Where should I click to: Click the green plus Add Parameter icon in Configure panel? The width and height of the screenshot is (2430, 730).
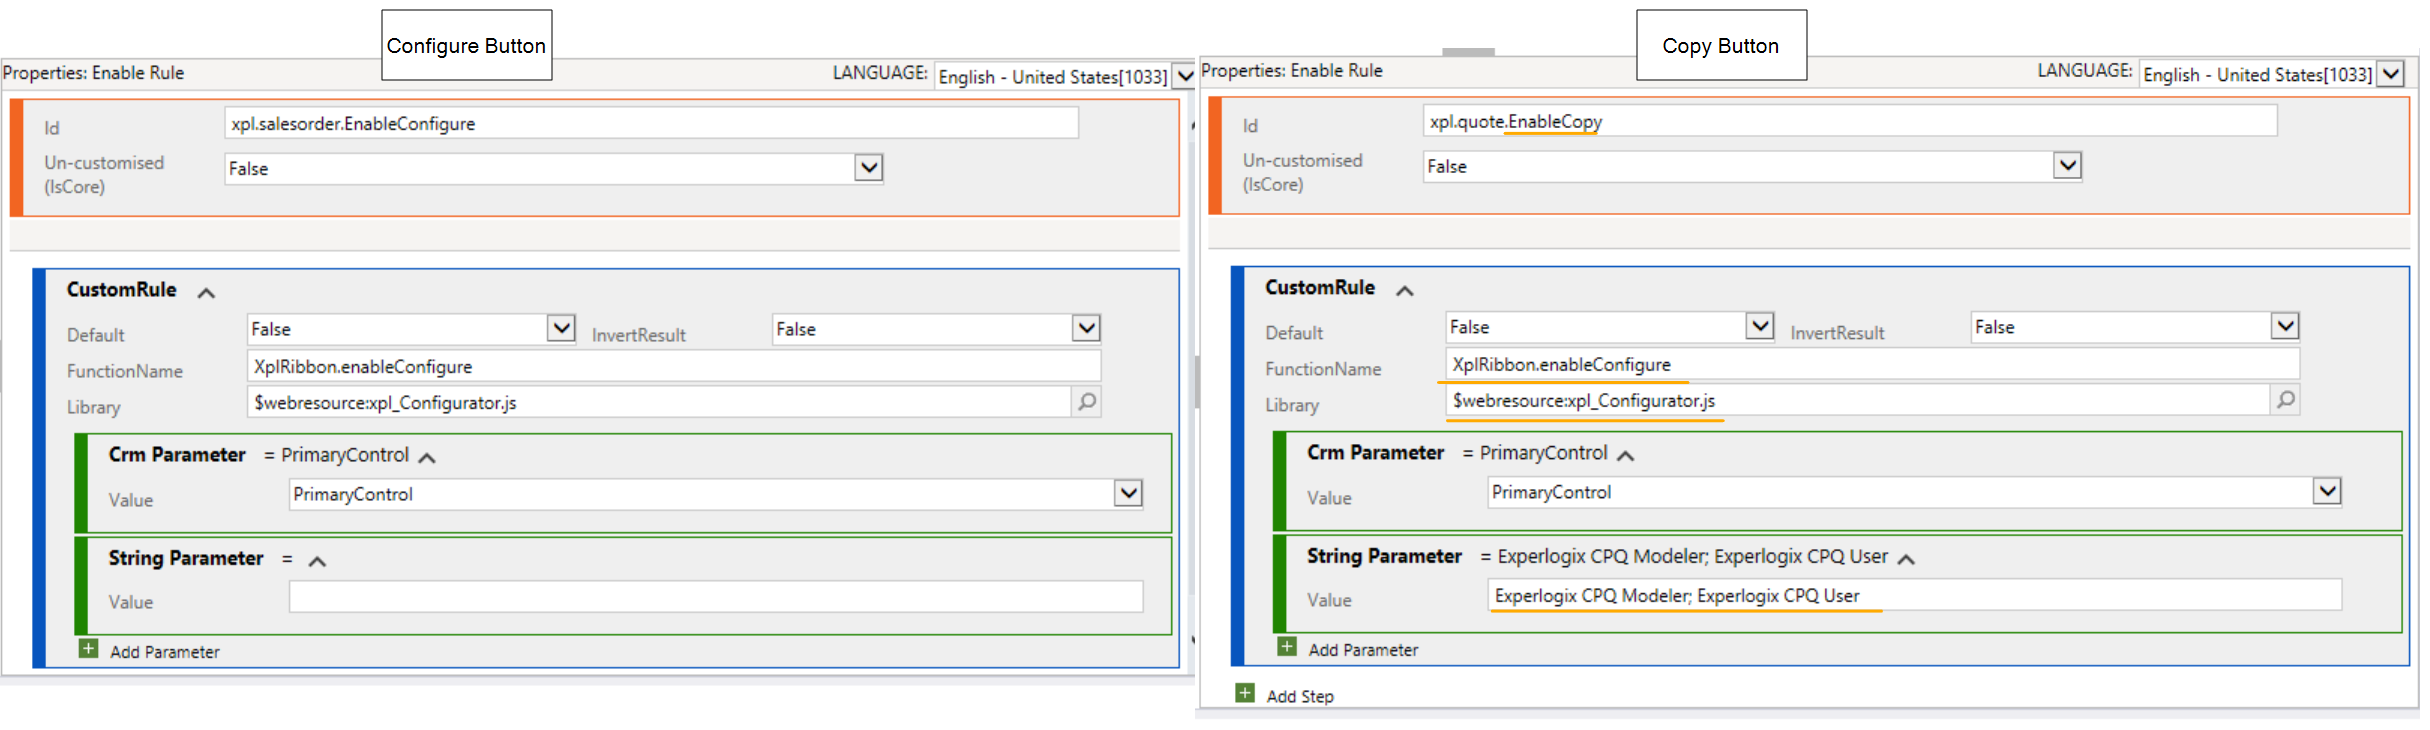[89, 649]
